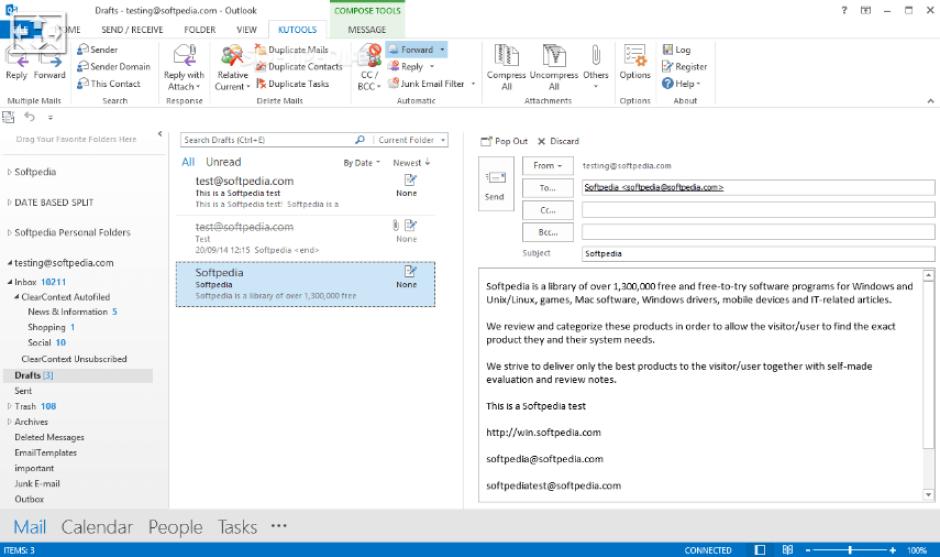940x557 pixels.
Task: Switch to Calendar view
Action: 97,527
